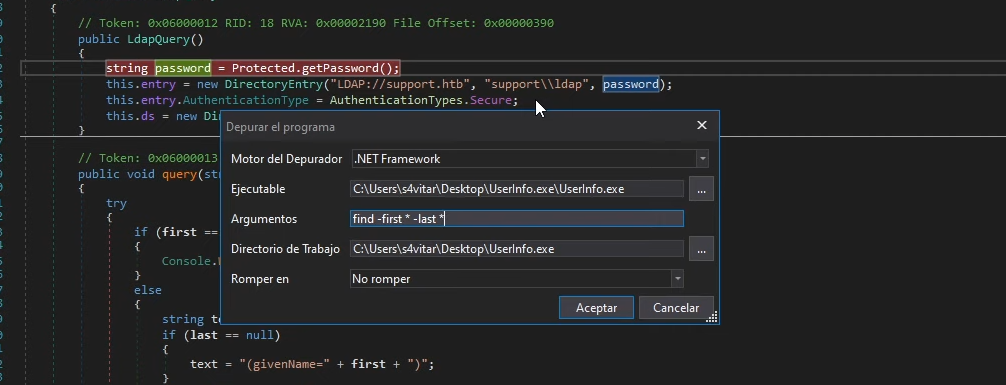Click the try keyword in the code
Viewport: 1006px width, 385px height.
click(x=116, y=203)
